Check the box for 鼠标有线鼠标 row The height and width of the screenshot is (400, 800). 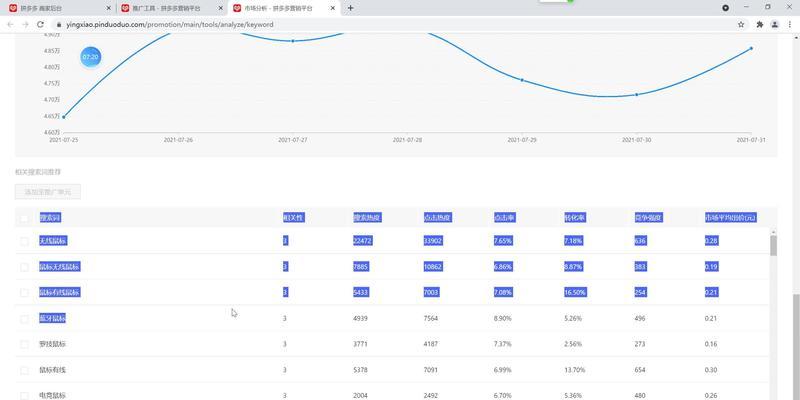(24, 293)
